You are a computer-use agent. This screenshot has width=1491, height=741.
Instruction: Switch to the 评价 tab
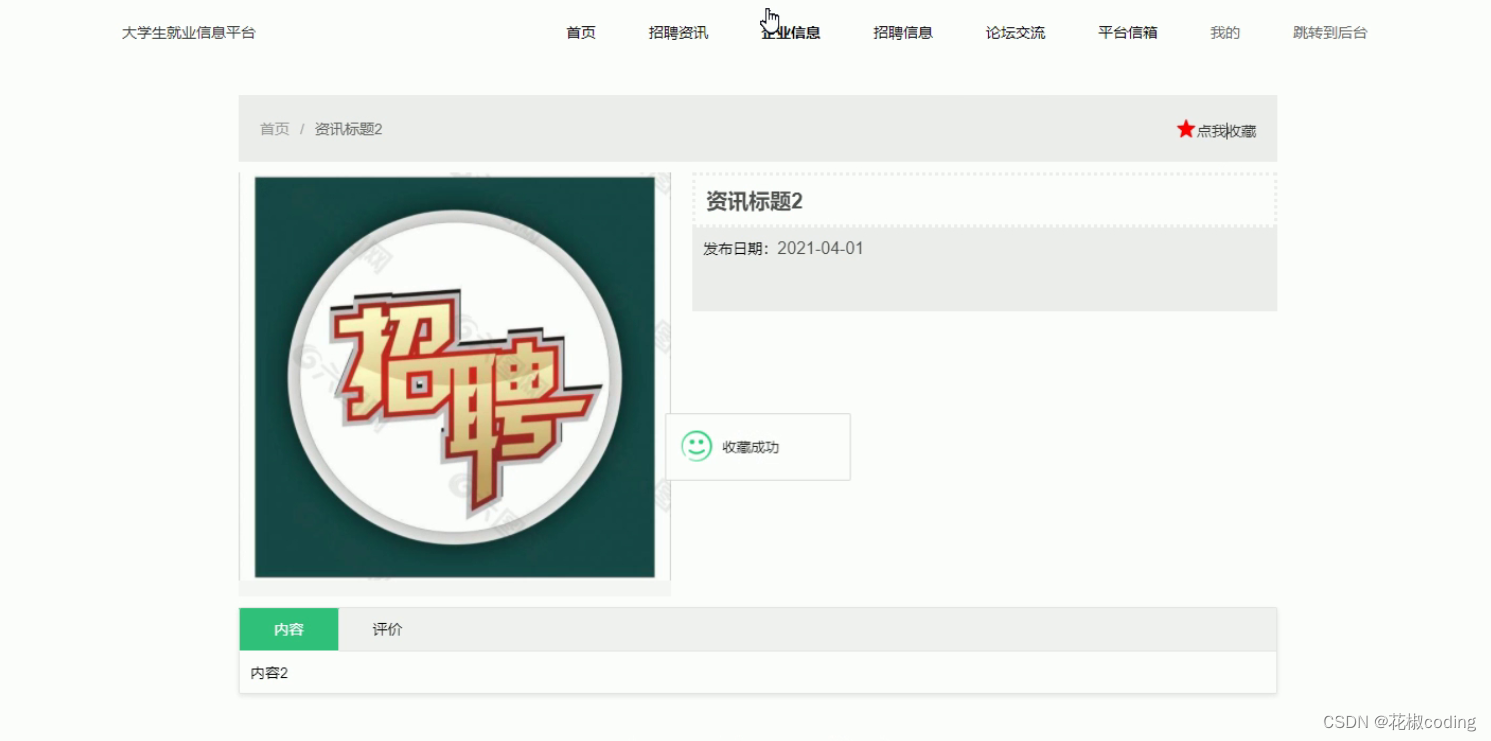387,629
